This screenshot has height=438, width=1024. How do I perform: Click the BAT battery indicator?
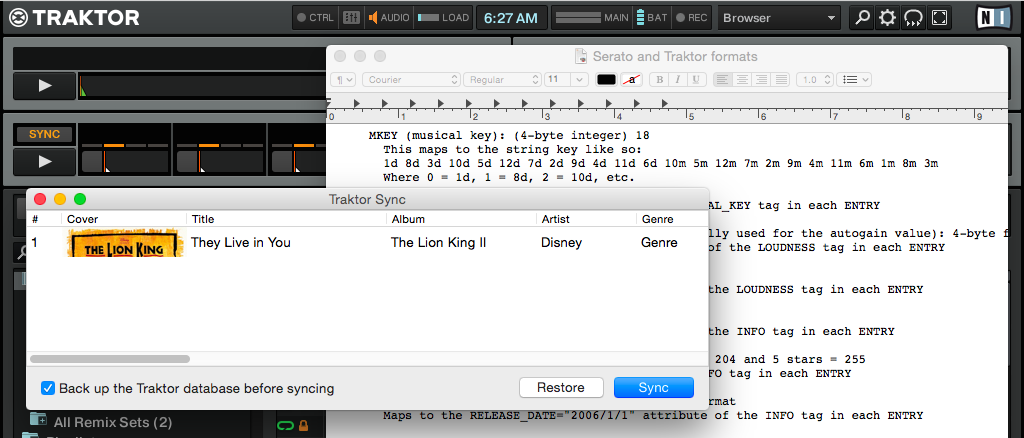(x=652, y=18)
